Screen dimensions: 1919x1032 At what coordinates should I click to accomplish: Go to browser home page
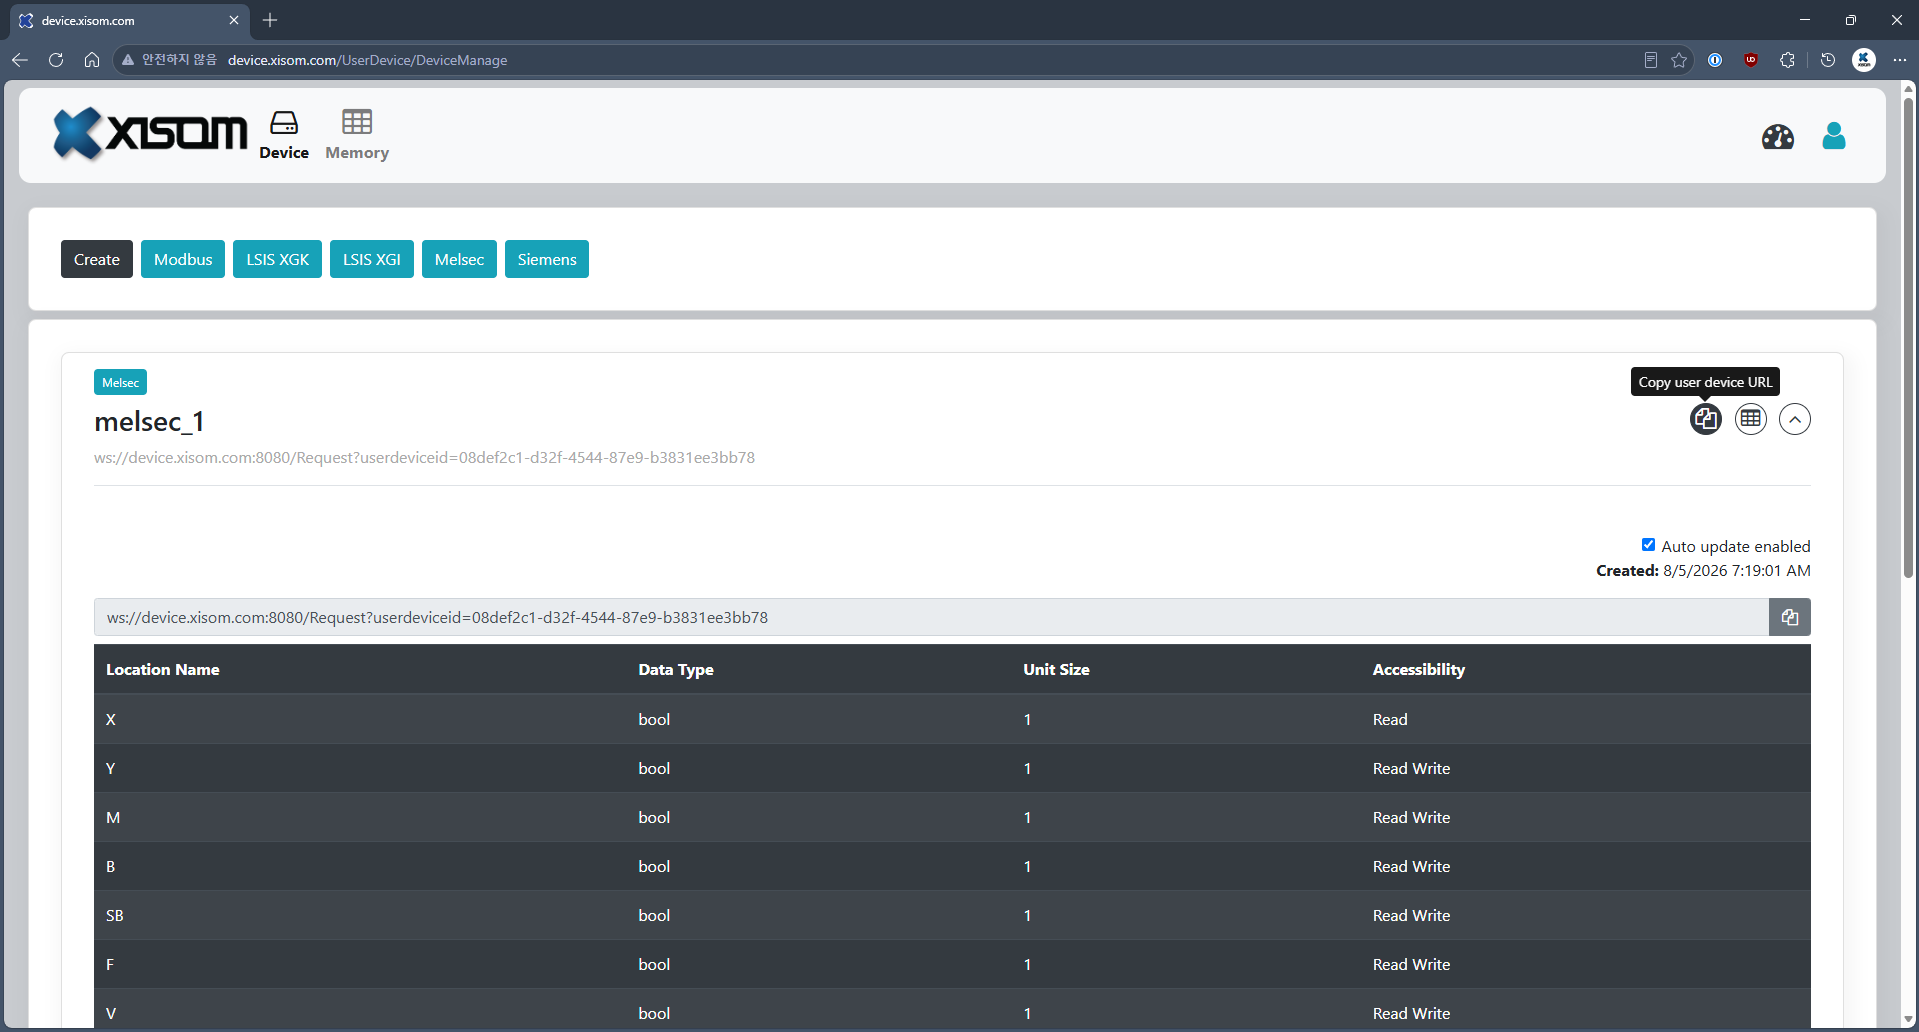pos(92,60)
